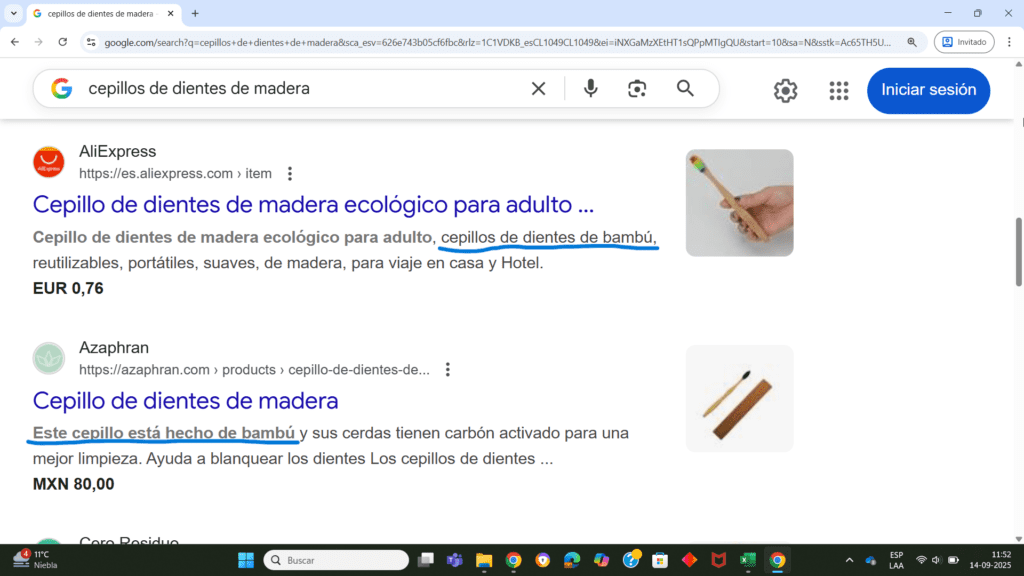Open Google search settings gear
Viewport: 1024px width, 576px height.
coord(786,90)
